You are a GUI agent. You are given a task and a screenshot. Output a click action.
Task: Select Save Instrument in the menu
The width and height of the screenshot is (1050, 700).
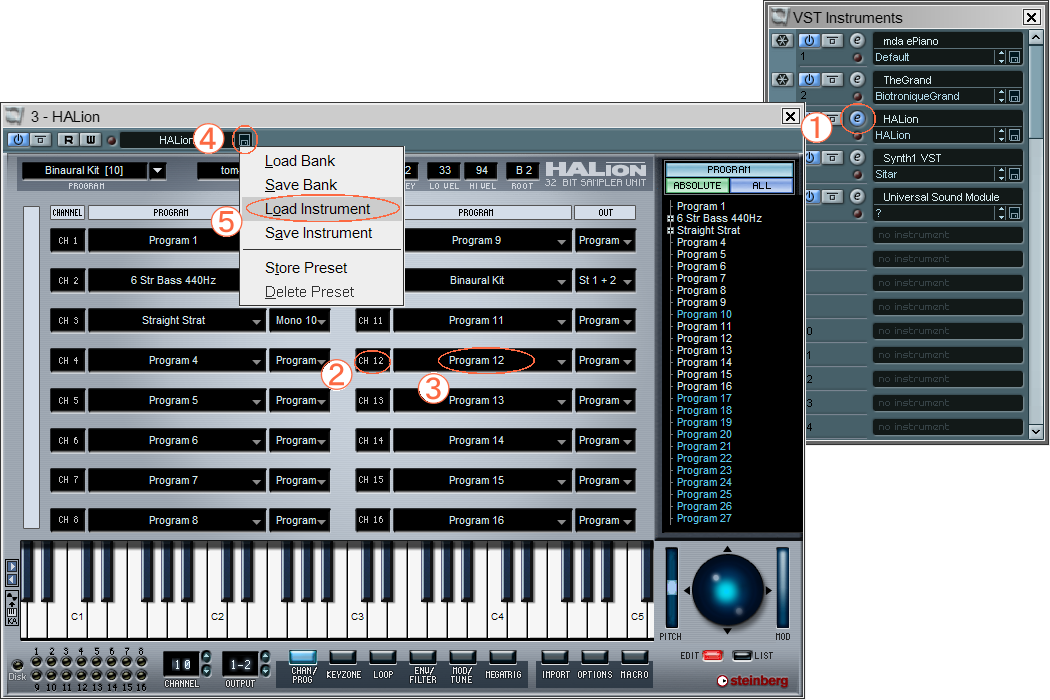[x=321, y=233]
